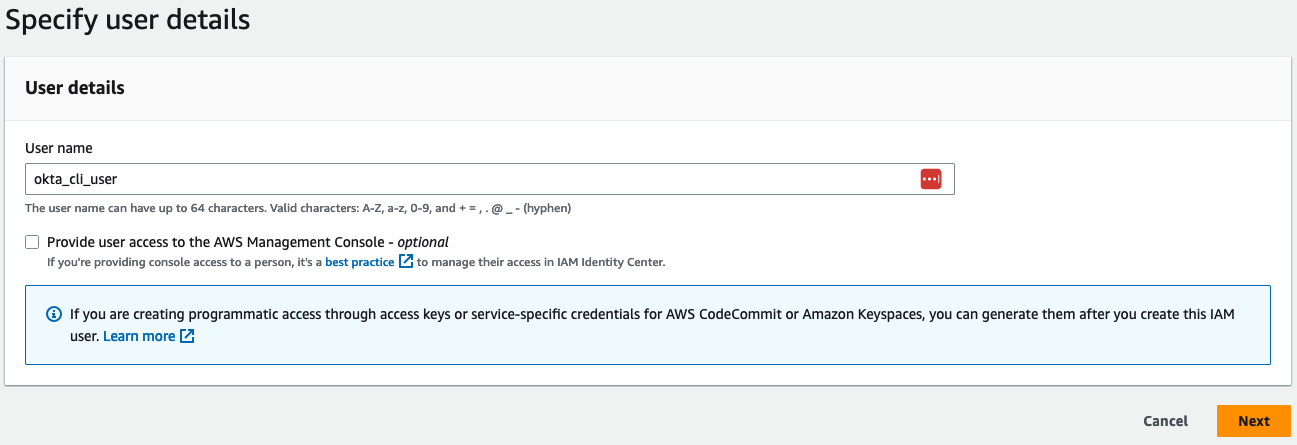Open the "Learn more" link
The height and width of the screenshot is (445, 1297).
pos(139,336)
